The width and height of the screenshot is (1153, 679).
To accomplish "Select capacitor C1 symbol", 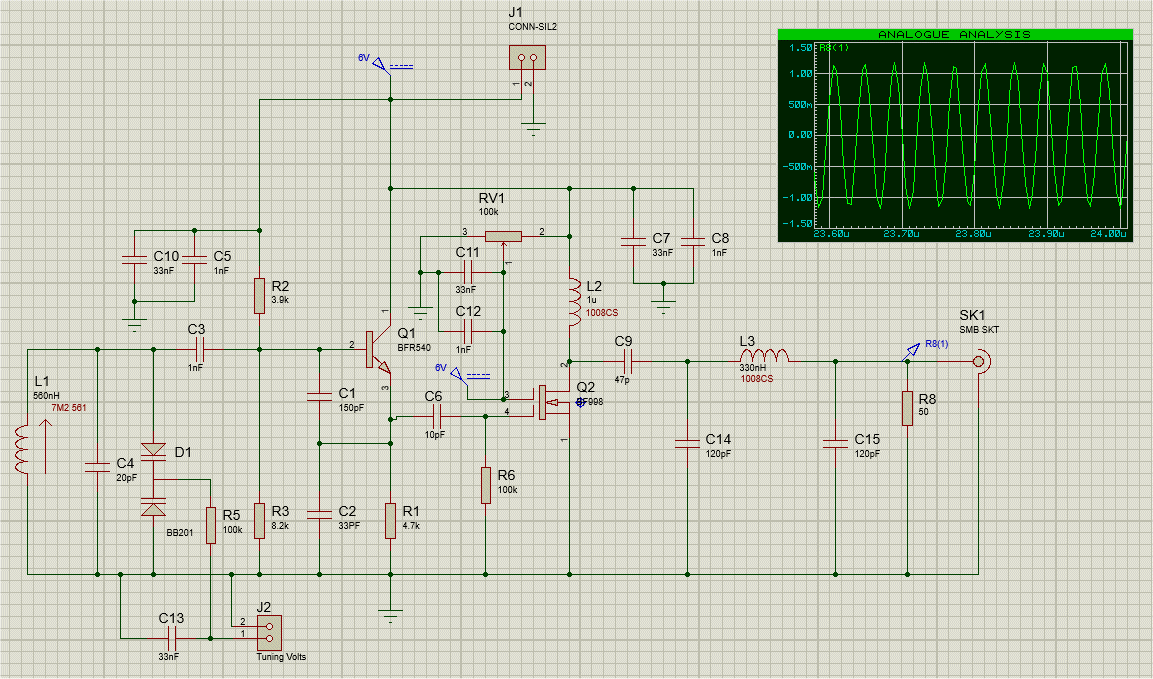I will pyautogui.click(x=320, y=397).
